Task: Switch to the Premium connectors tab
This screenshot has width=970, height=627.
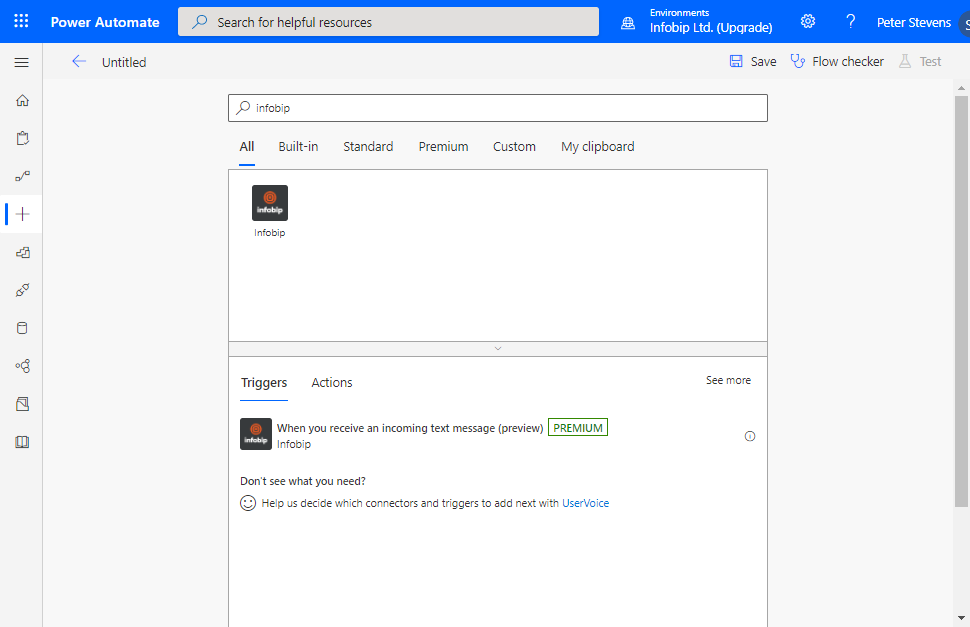Action: (443, 147)
